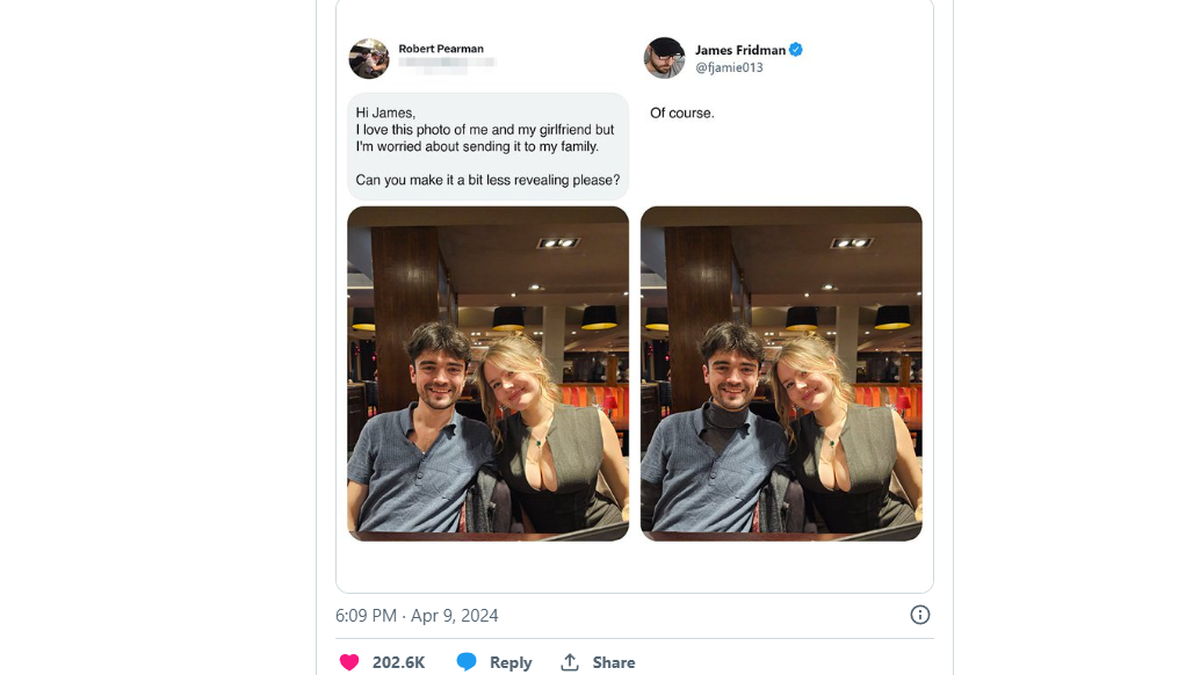This screenshot has width=1200, height=675.
Task: Click the 202.6K likes count
Action: click(x=398, y=662)
